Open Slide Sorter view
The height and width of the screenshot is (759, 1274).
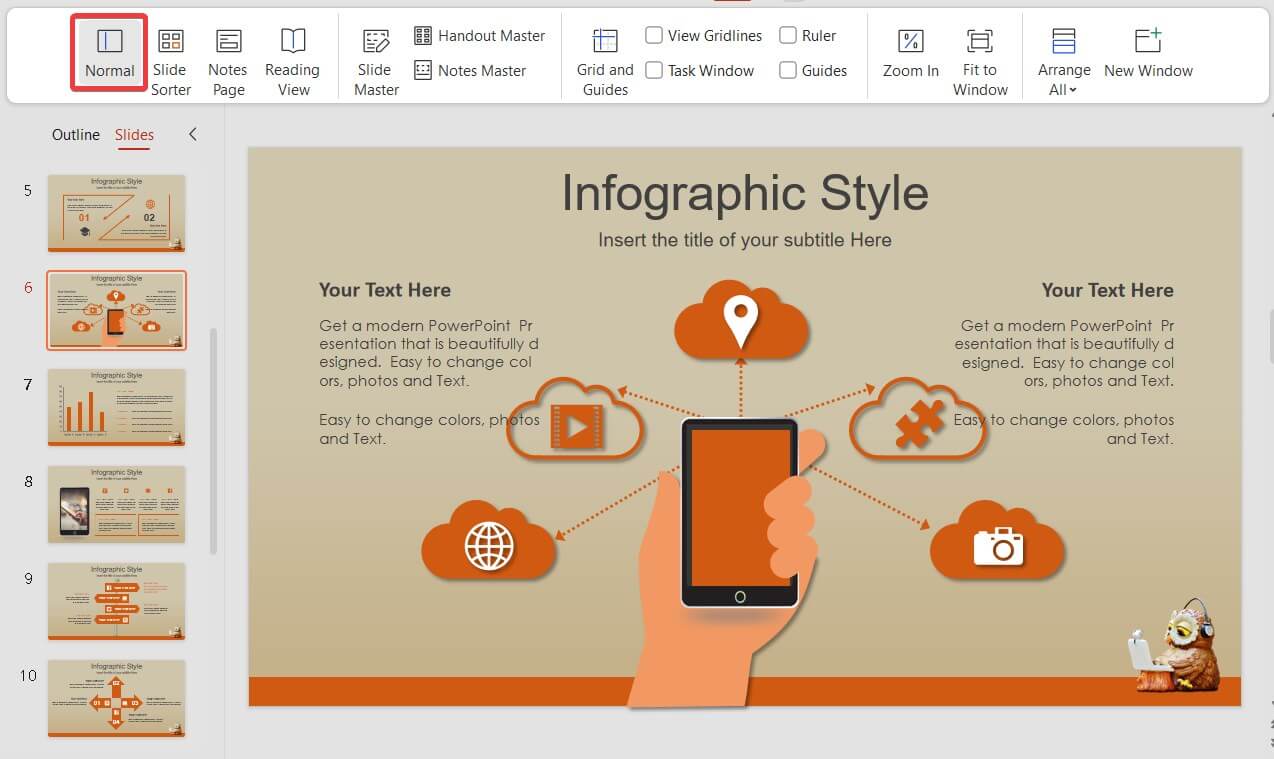click(171, 62)
